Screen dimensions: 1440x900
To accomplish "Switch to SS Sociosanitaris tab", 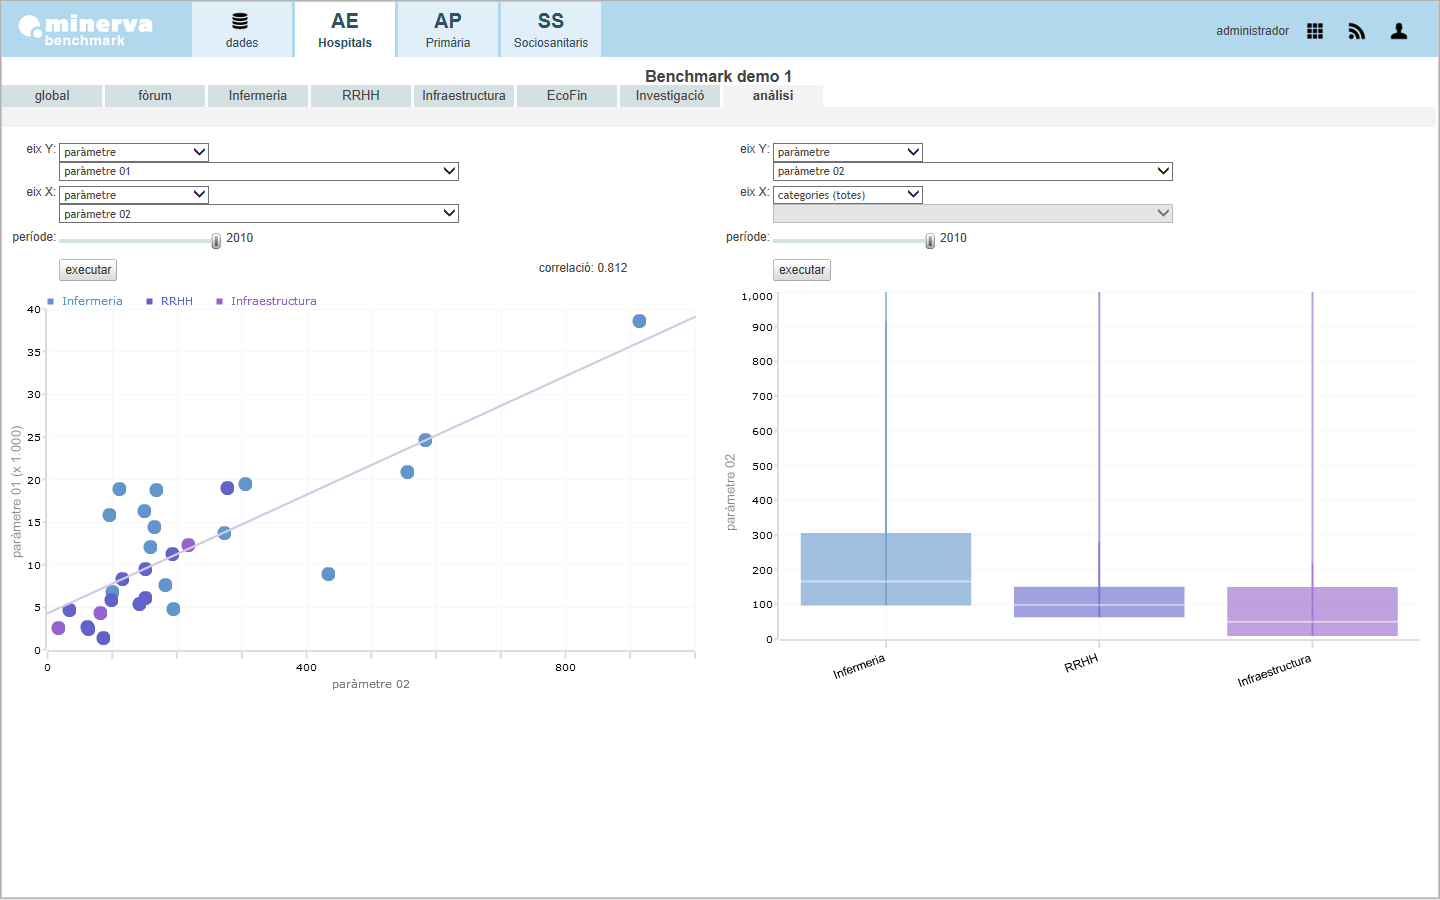I will [x=551, y=29].
